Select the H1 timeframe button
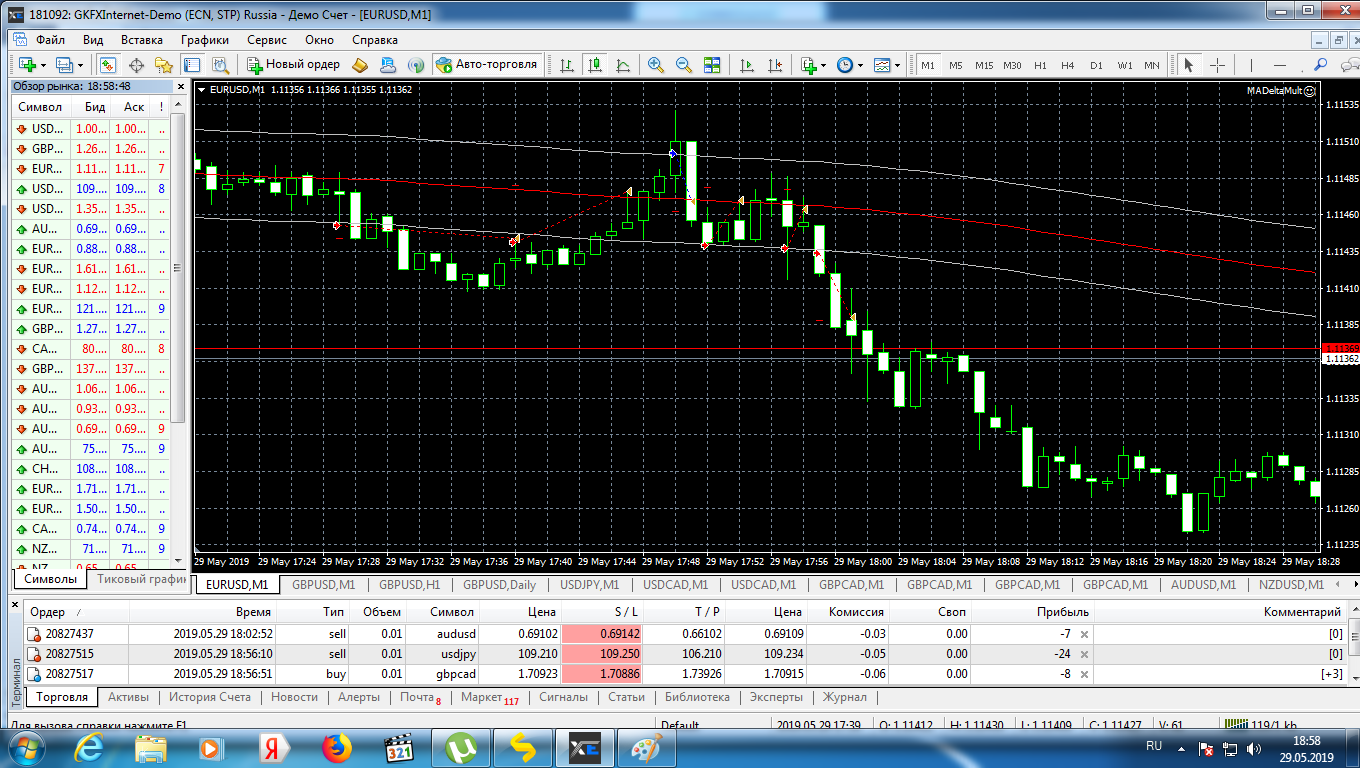 click(x=1040, y=65)
